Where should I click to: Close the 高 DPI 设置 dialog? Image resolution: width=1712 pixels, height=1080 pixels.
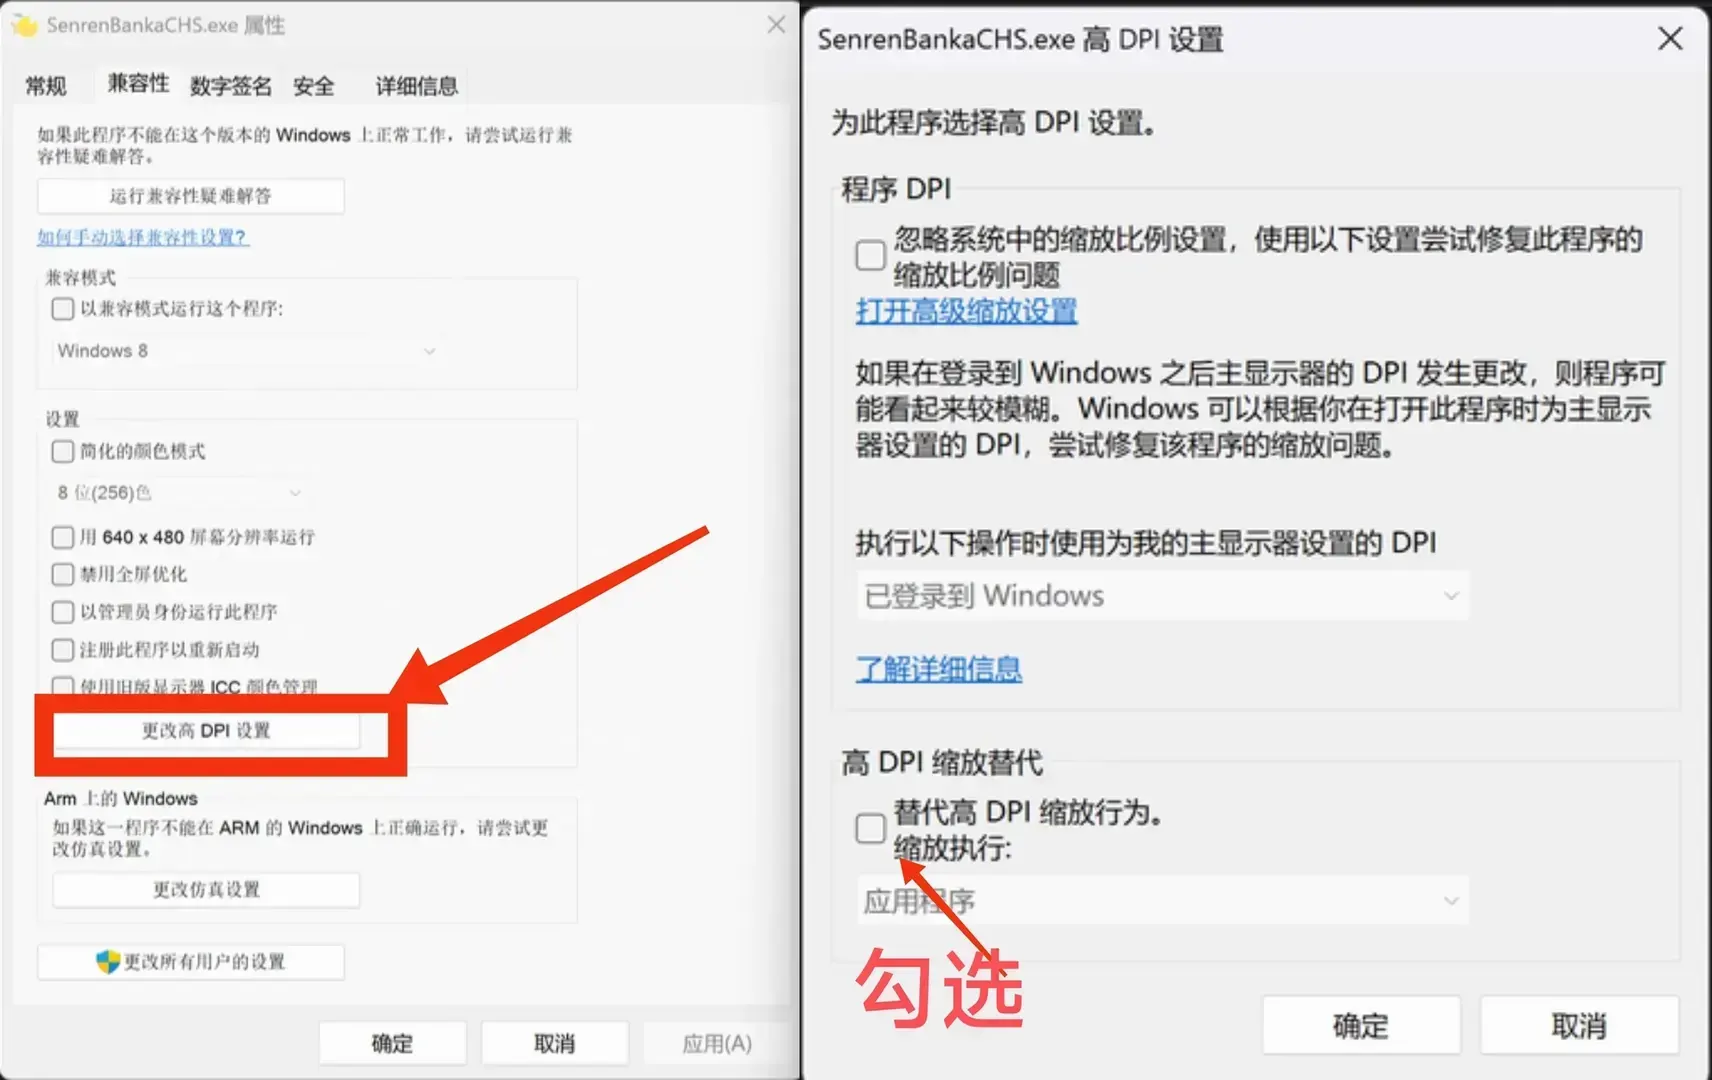coord(1670,39)
